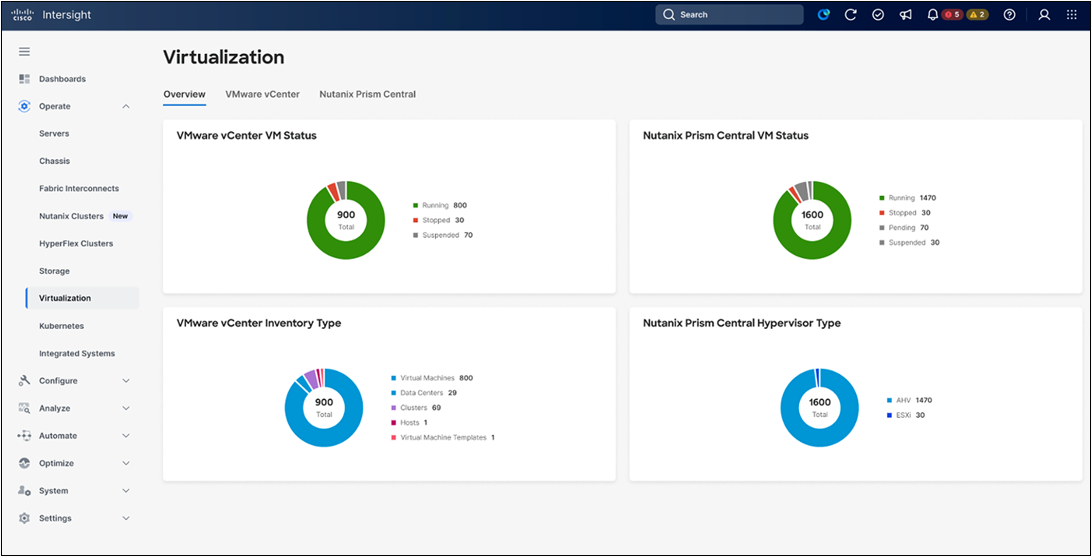Open the apps grid icon

1072,15
